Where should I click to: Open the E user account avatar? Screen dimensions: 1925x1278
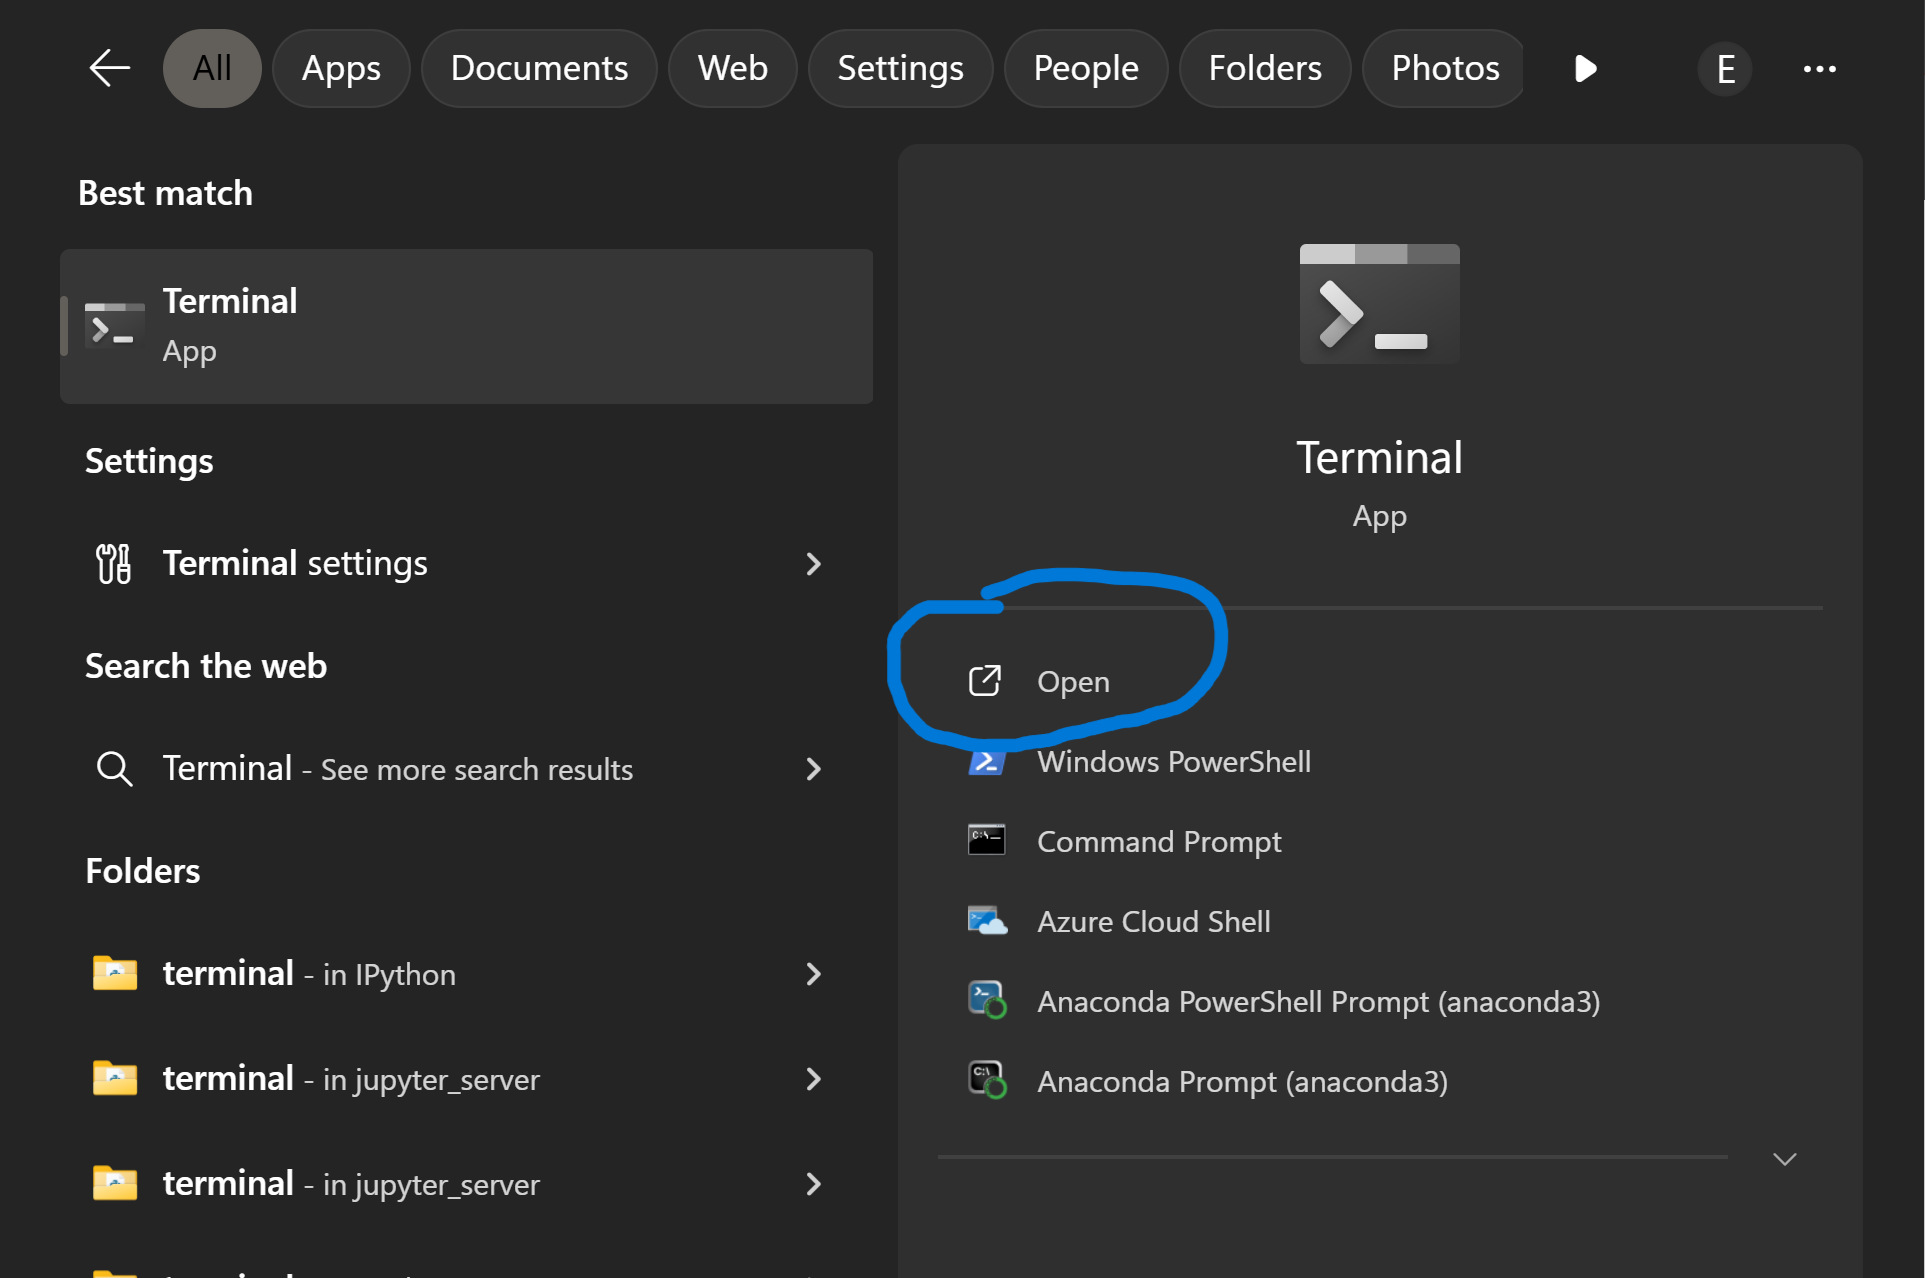tap(1725, 69)
